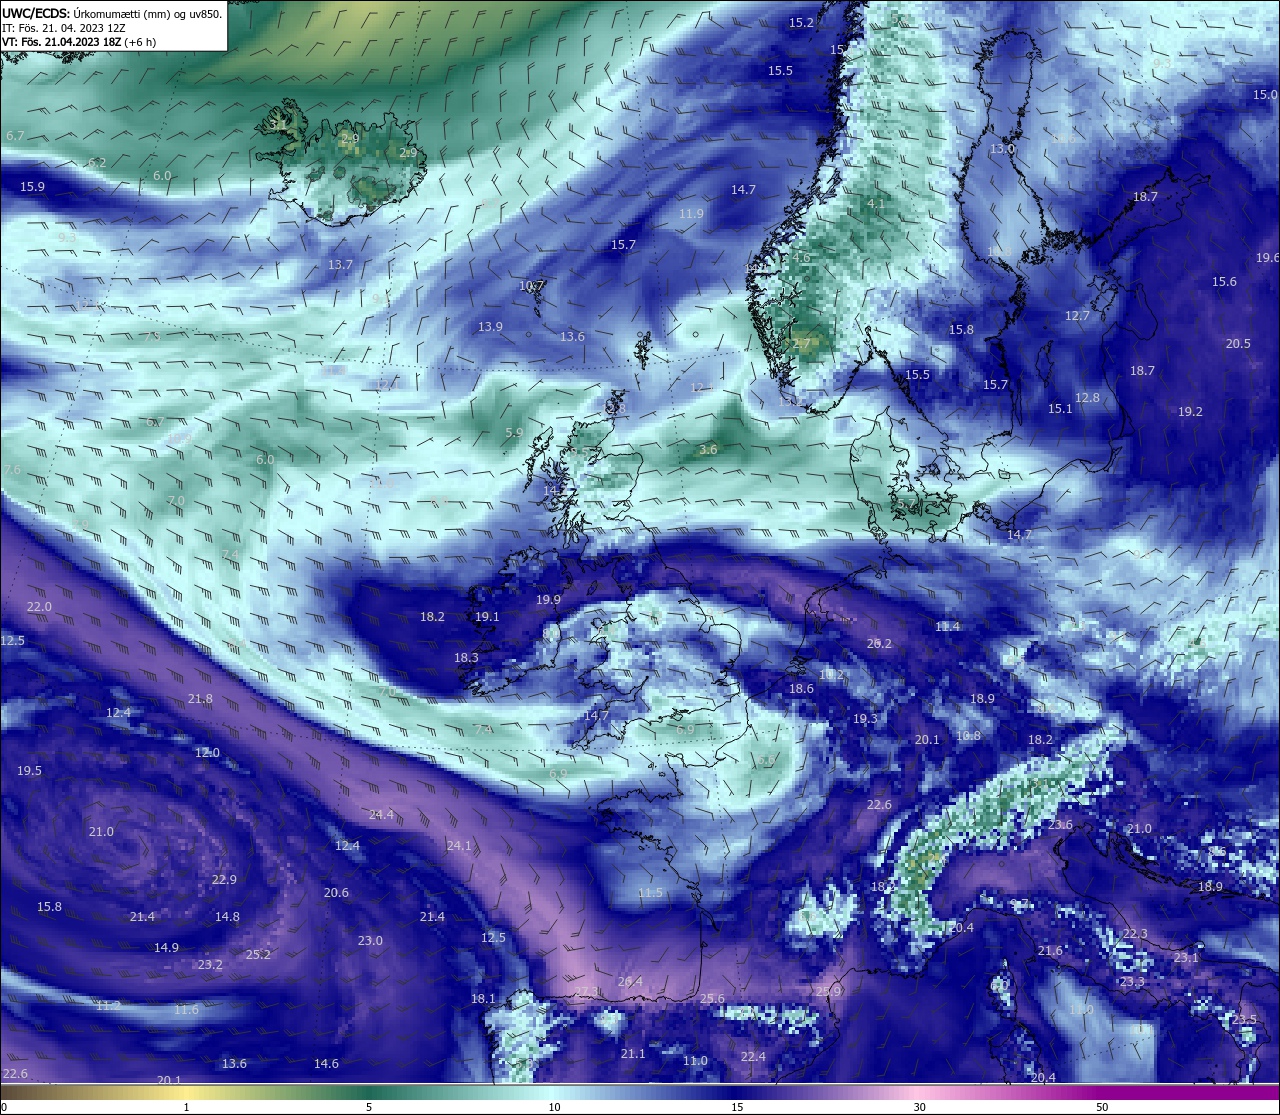Click the colour scale label '50'
Viewport: 1280px width, 1115px height.
tap(1102, 1107)
